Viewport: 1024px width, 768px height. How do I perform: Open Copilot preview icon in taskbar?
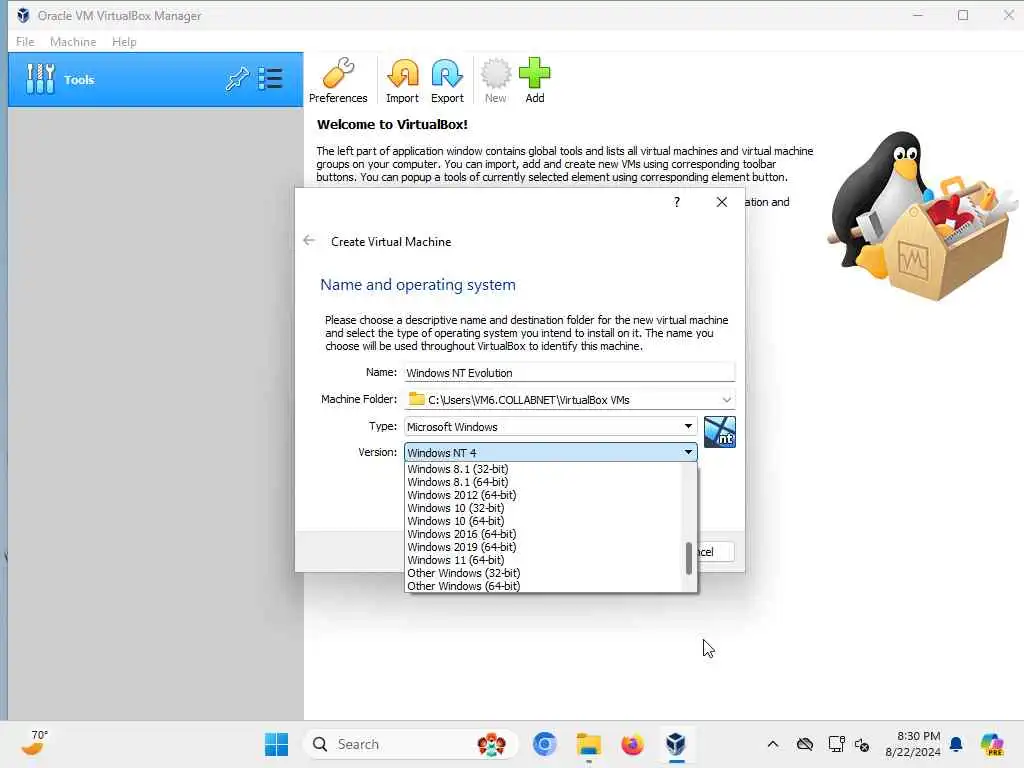click(992, 744)
